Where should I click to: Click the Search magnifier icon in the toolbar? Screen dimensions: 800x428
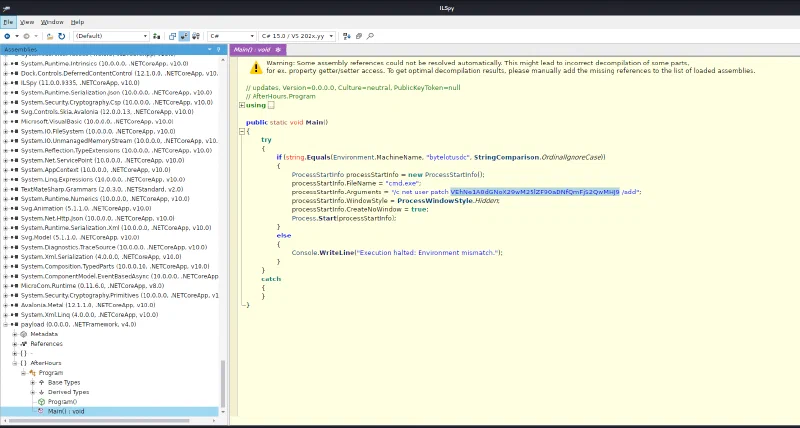tap(370, 36)
